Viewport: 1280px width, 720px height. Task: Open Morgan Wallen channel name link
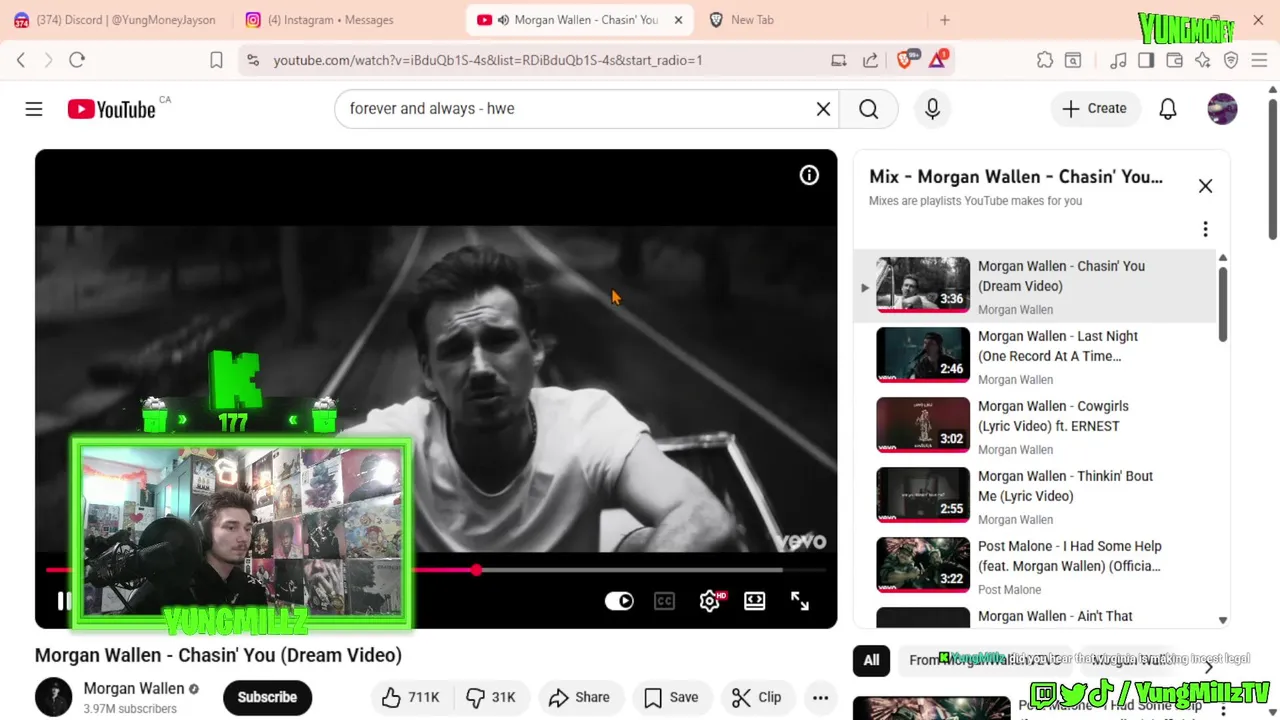(x=134, y=688)
